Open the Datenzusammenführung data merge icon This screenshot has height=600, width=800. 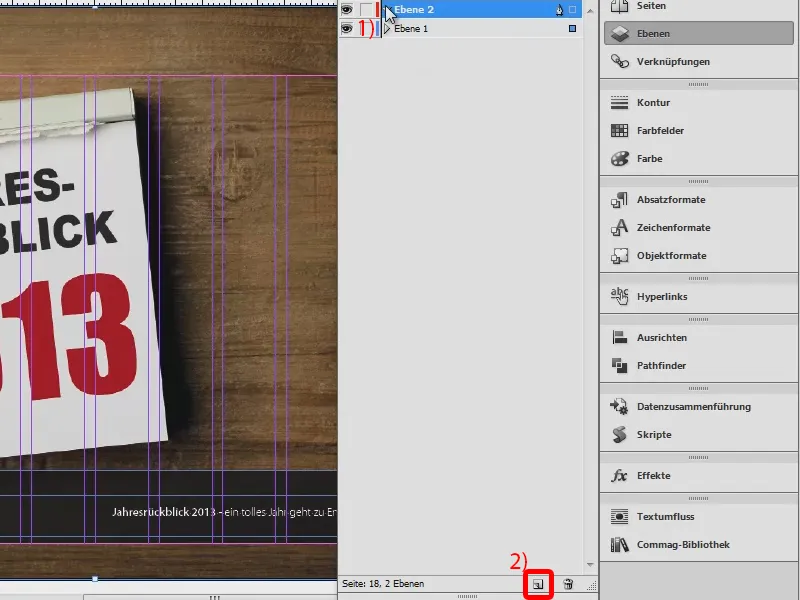pos(619,407)
